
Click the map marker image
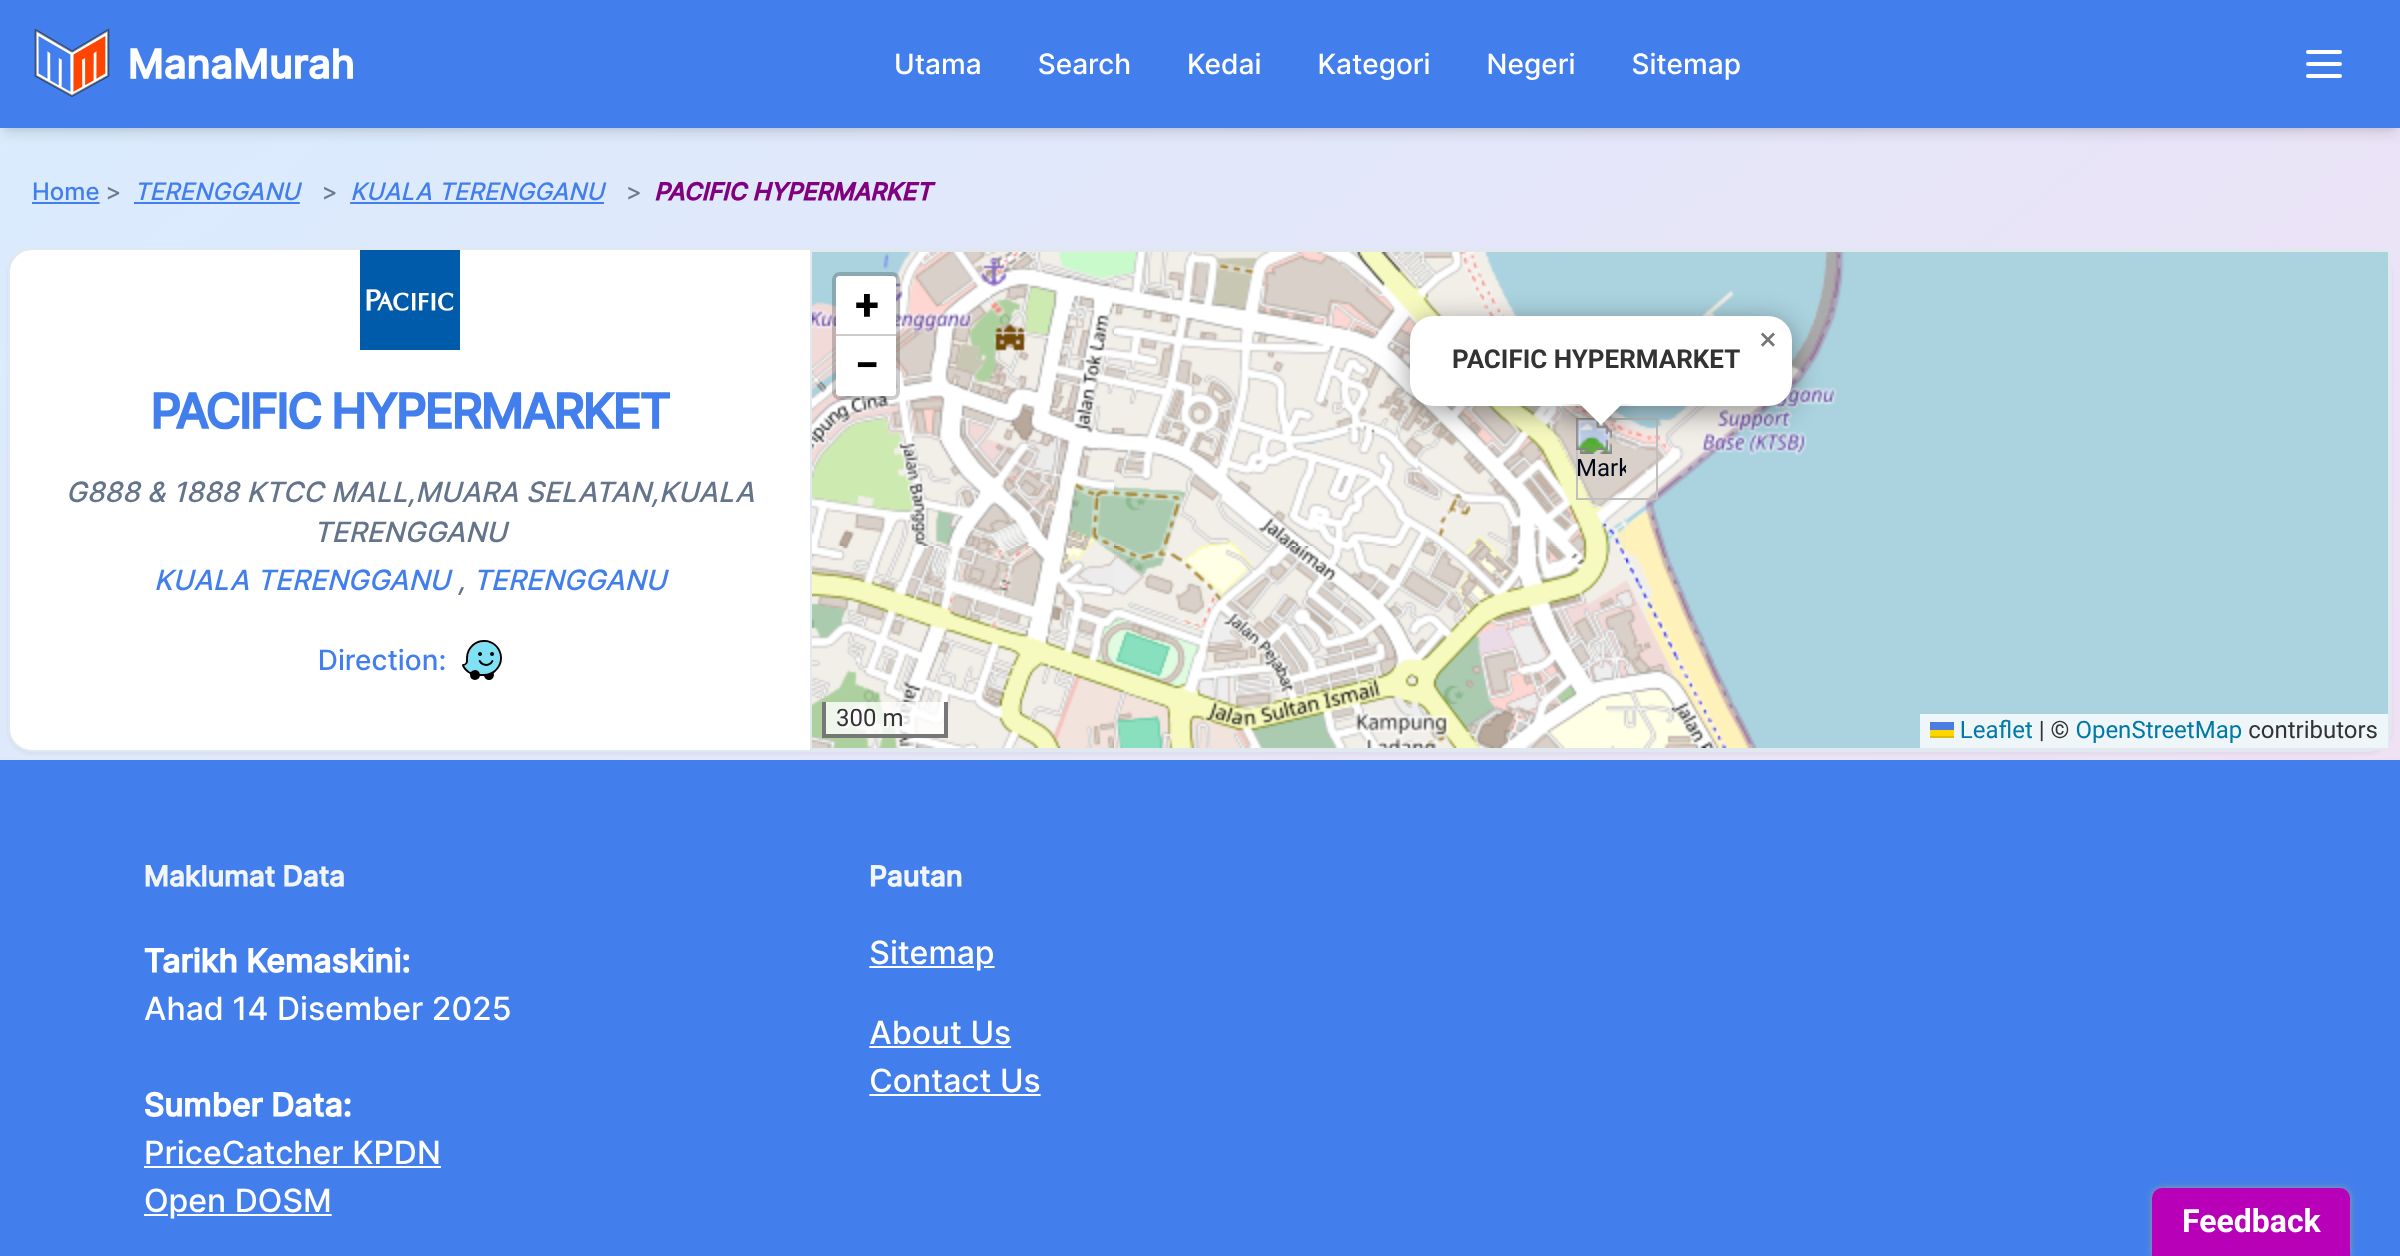(x=1600, y=455)
